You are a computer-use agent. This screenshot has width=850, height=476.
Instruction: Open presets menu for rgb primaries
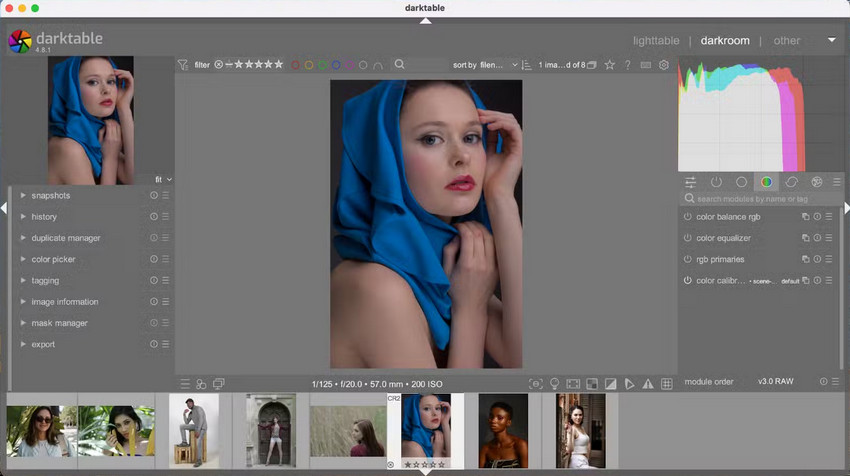point(829,259)
